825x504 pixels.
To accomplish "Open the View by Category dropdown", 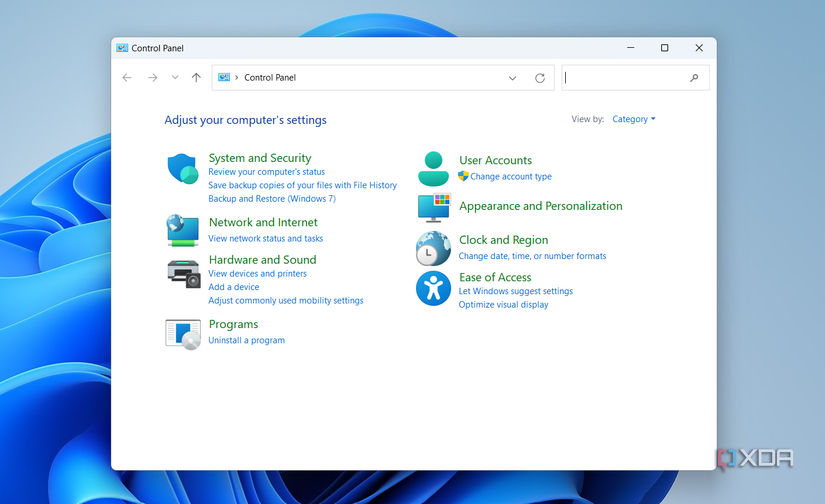I will 633,119.
